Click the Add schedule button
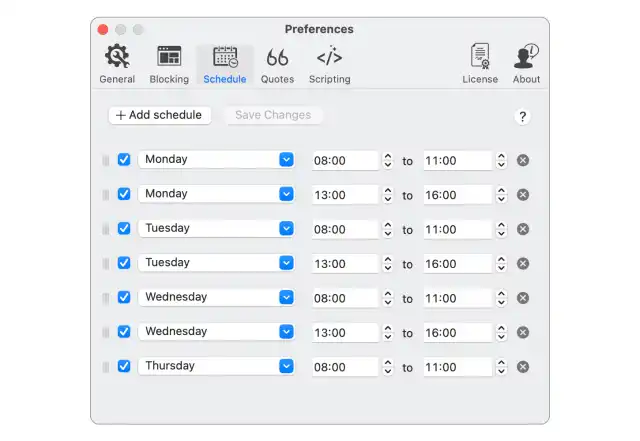 click(159, 115)
